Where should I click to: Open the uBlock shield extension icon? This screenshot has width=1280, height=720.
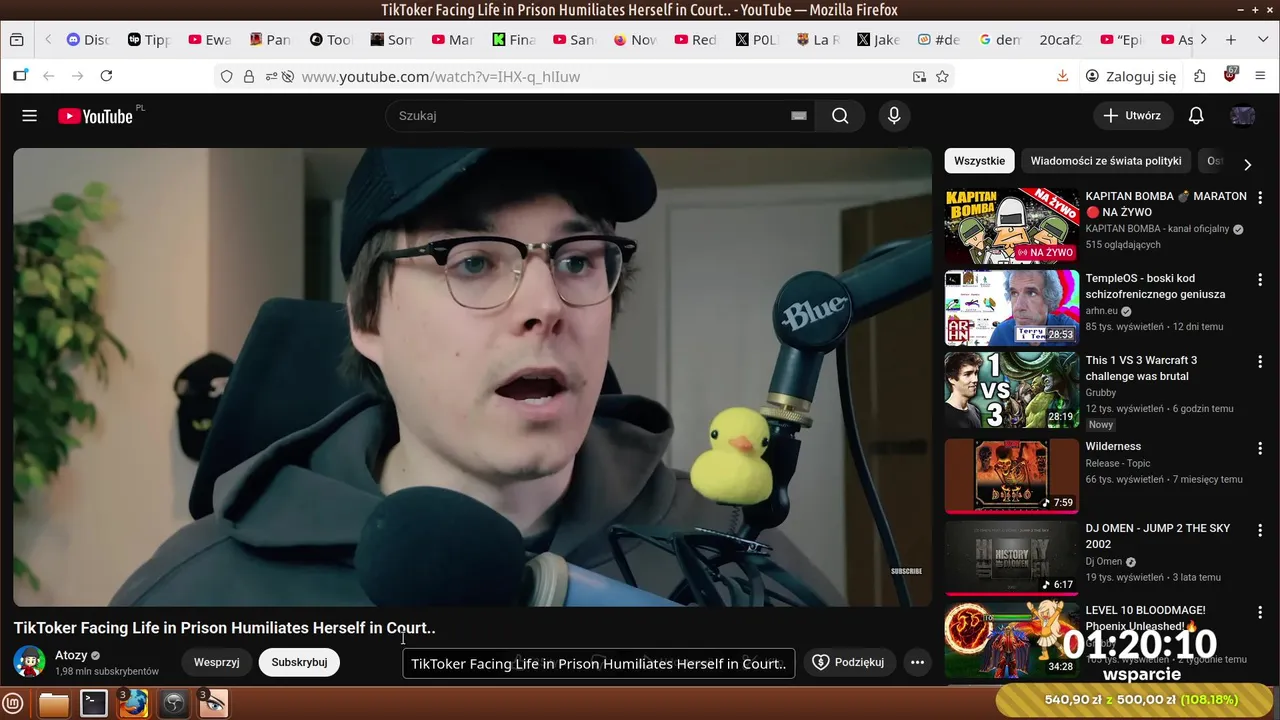[1230, 76]
